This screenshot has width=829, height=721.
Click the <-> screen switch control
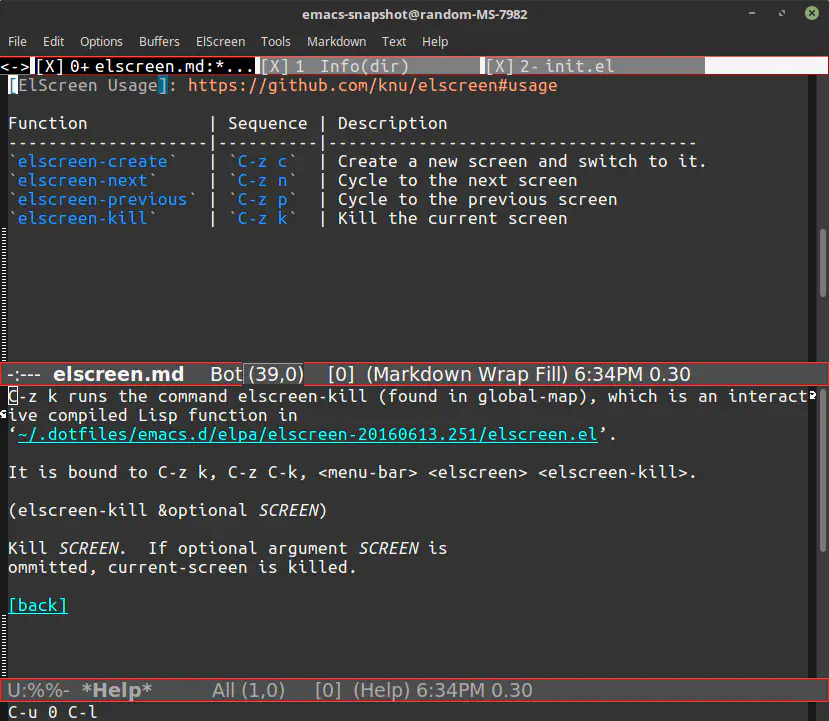click(x=15, y=67)
